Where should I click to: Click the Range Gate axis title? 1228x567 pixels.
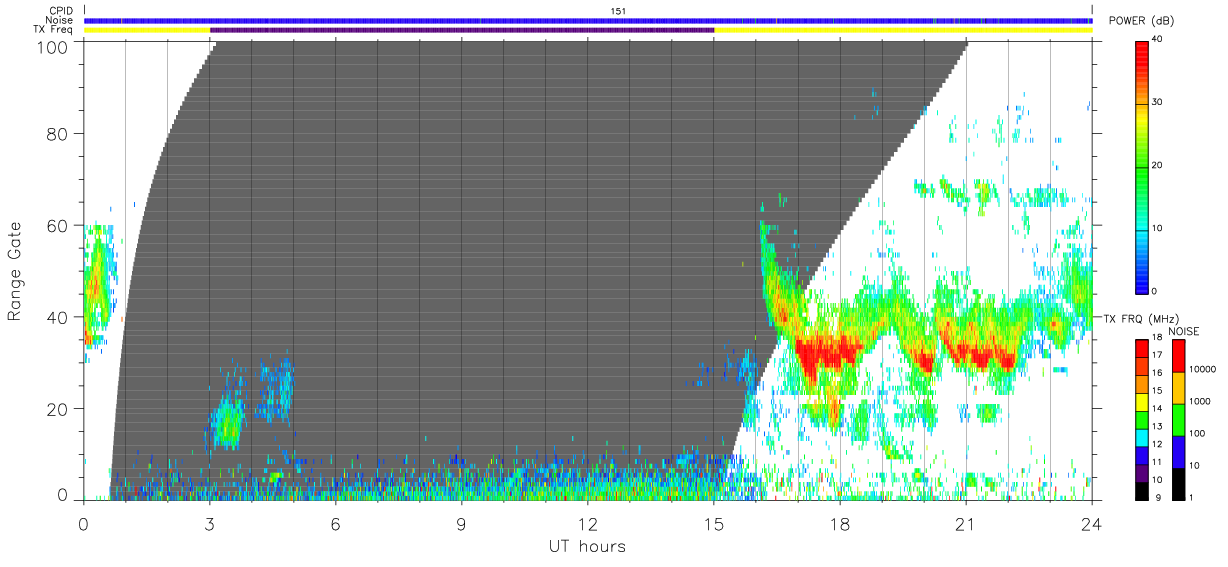(15, 271)
